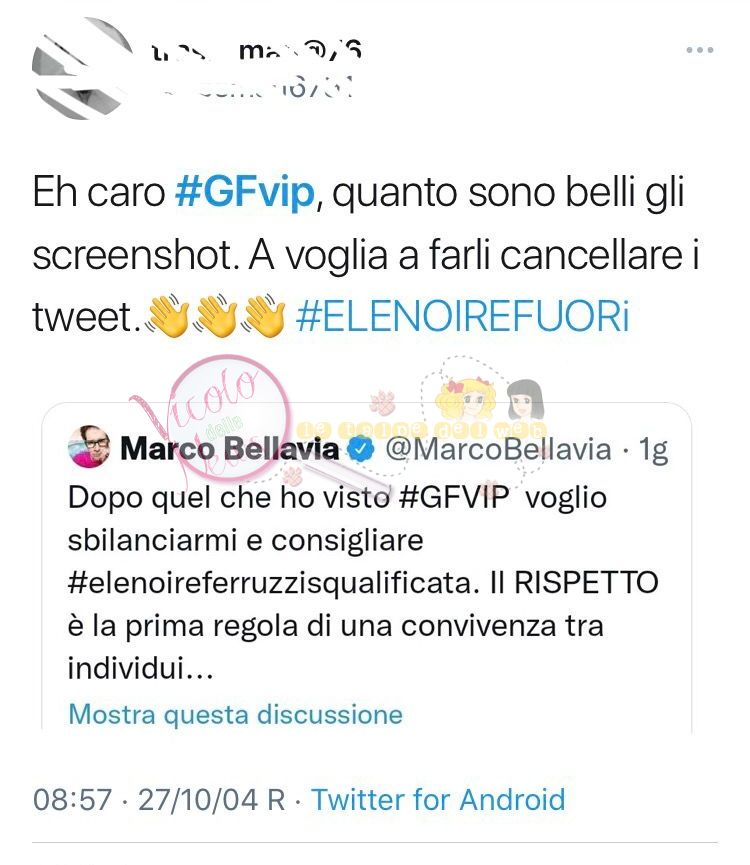
Task: Open the @MarcoBellavia handle
Action: coord(498,449)
